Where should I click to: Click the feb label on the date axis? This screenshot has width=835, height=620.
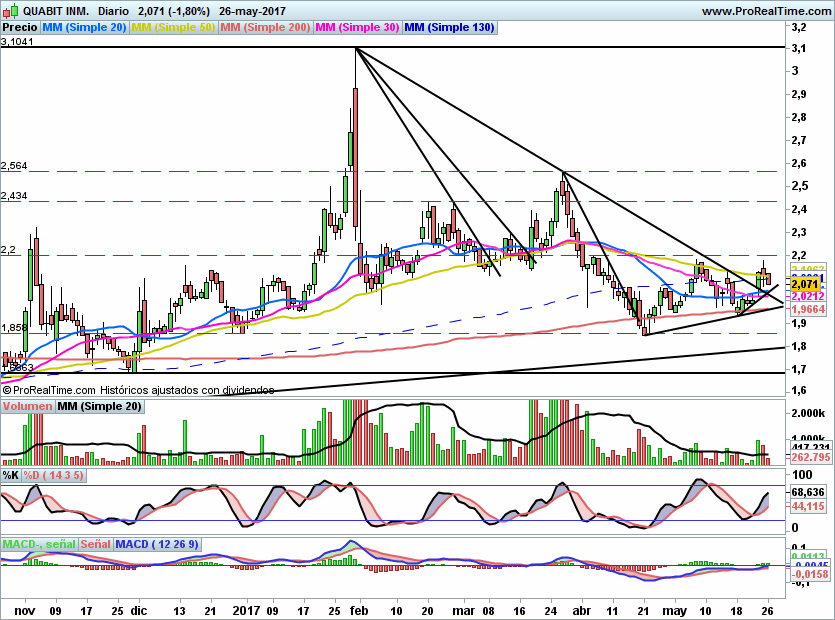click(x=359, y=610)
